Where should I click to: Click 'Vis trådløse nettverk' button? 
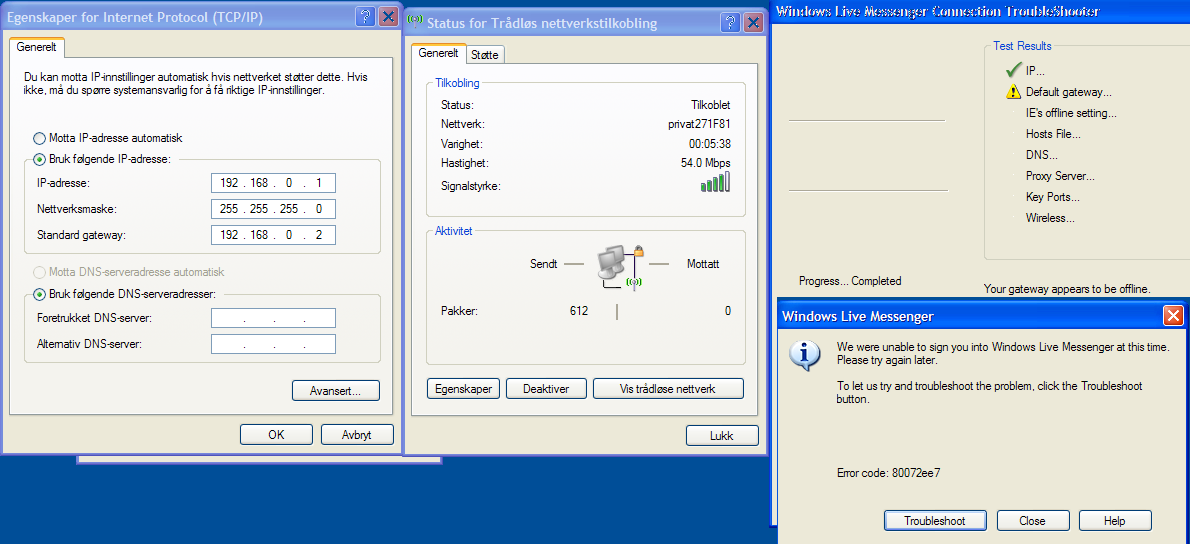click(x=669, y=388)
